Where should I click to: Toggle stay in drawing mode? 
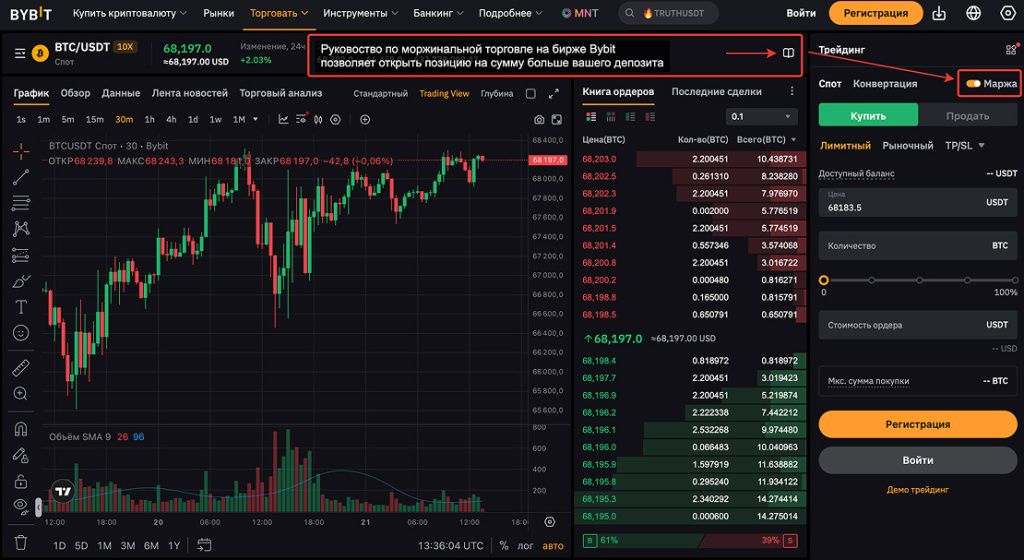[21, 455]
